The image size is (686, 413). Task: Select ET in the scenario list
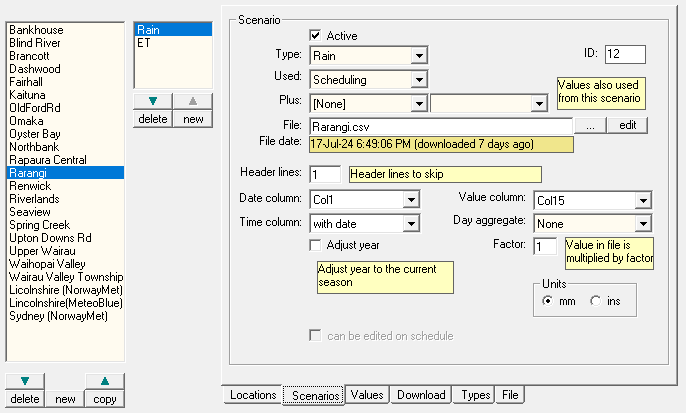click(144, 44)
